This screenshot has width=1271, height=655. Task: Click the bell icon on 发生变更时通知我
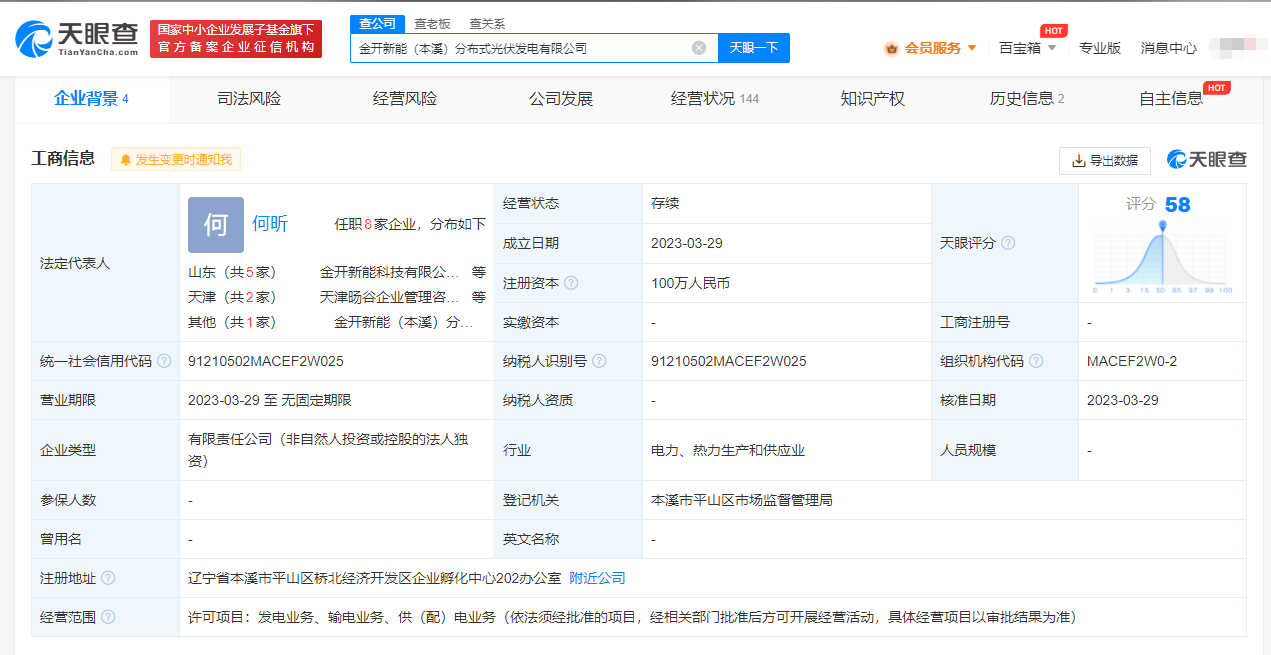click(x=126, y=160)
